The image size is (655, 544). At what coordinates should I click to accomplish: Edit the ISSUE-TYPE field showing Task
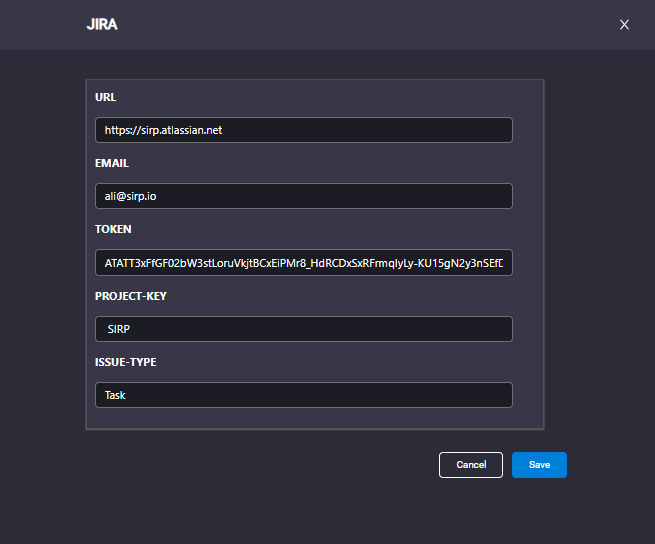click(x=304, y=395)
